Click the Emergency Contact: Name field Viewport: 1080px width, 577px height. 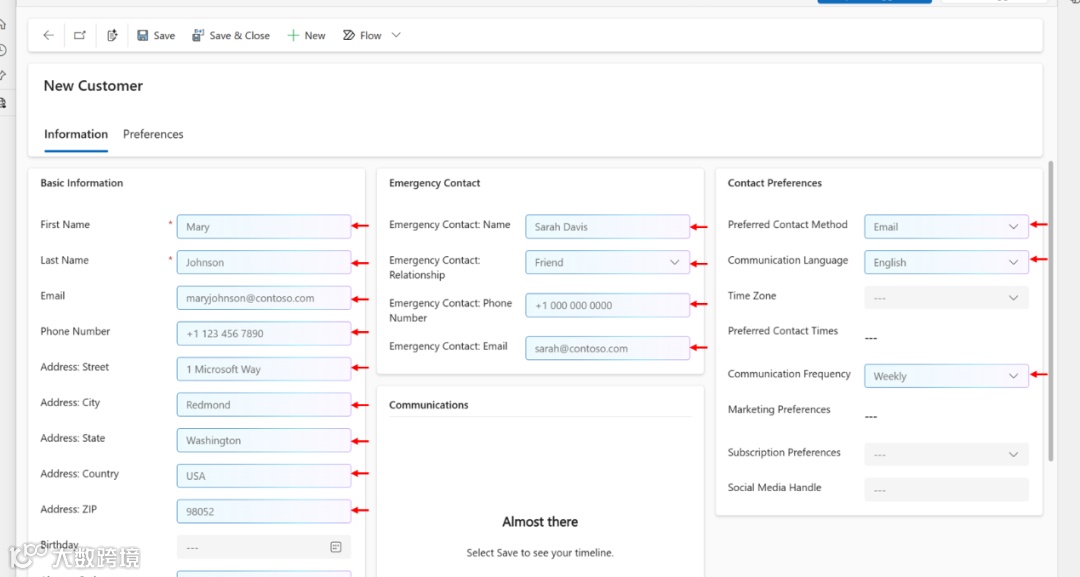pos(607,227)
